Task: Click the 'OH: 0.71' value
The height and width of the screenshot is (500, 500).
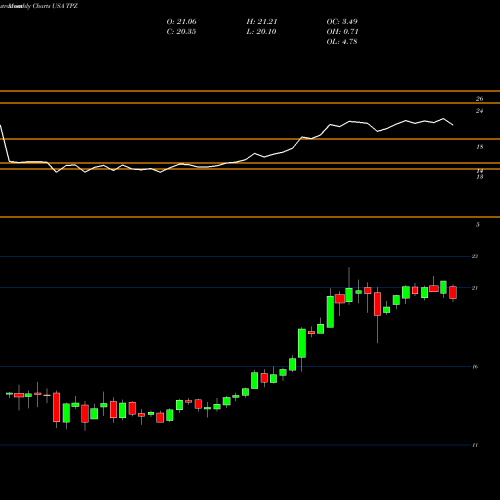Action: (342, 32)
